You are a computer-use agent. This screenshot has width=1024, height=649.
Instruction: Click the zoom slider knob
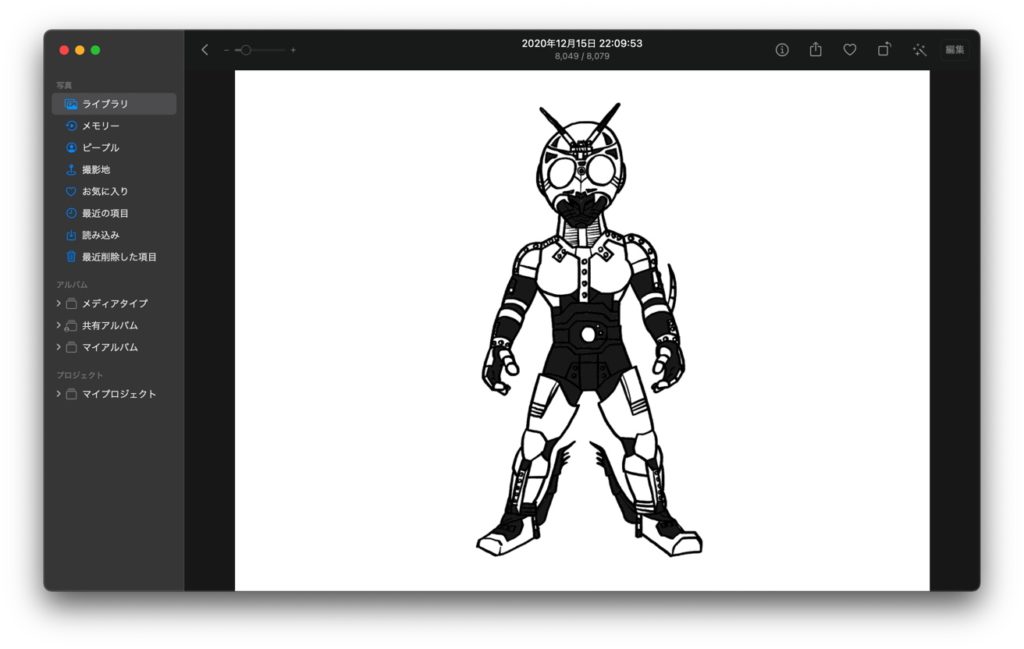tap(246, 50)
